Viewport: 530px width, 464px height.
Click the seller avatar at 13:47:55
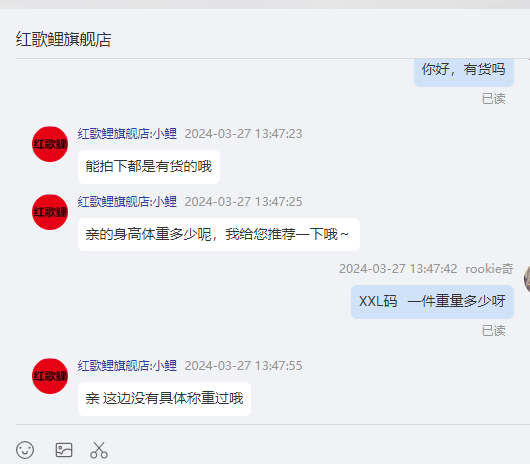point(50,376)
